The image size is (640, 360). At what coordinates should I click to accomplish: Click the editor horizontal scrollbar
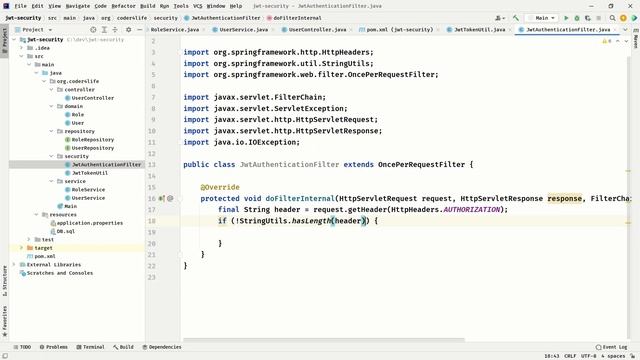tap(324, 340)
